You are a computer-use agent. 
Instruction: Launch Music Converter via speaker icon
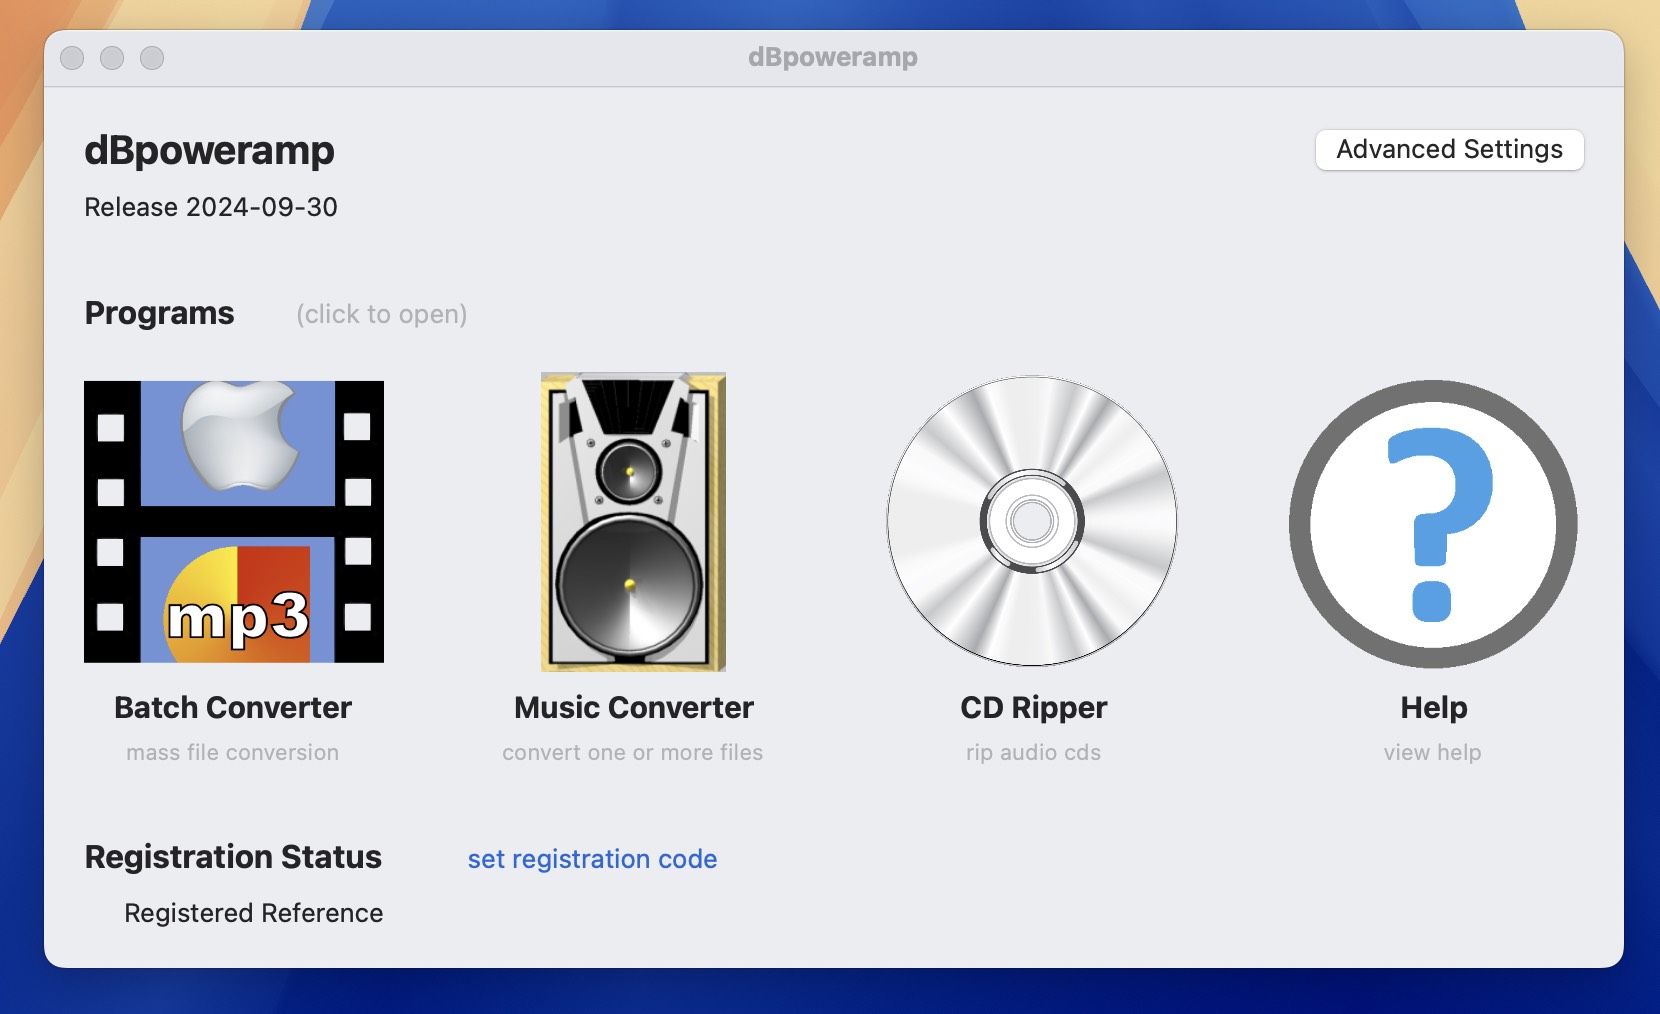(633, 521)
